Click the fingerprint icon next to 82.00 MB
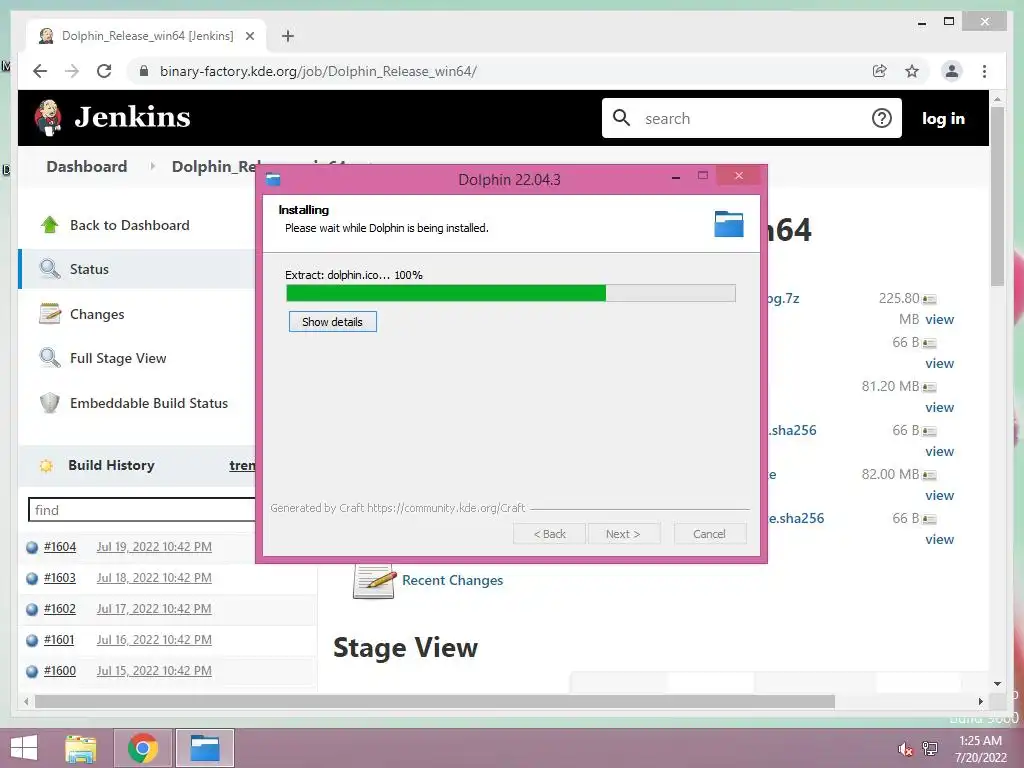This screenshot has height=768, width=1024. coord(929,475)
